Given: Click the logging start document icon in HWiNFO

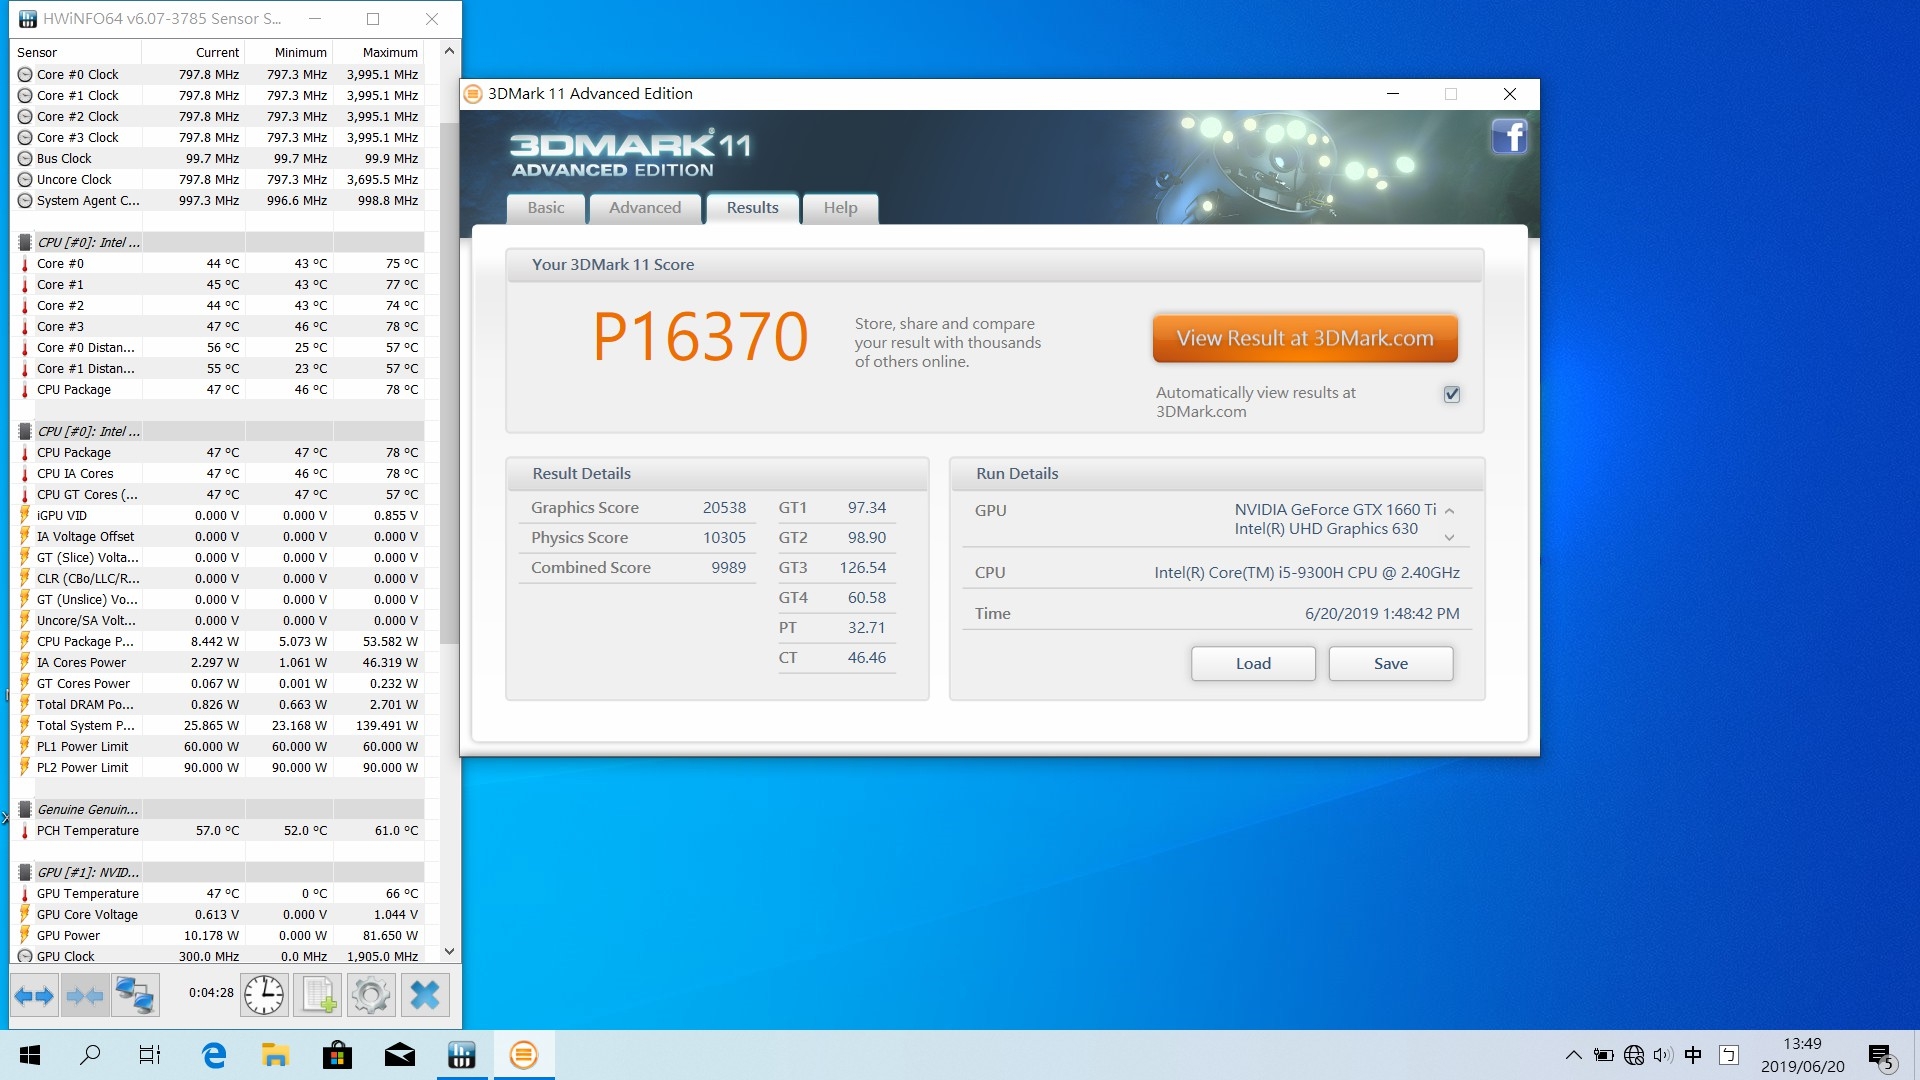Looking at the screenshot, I should pos(318,995).
